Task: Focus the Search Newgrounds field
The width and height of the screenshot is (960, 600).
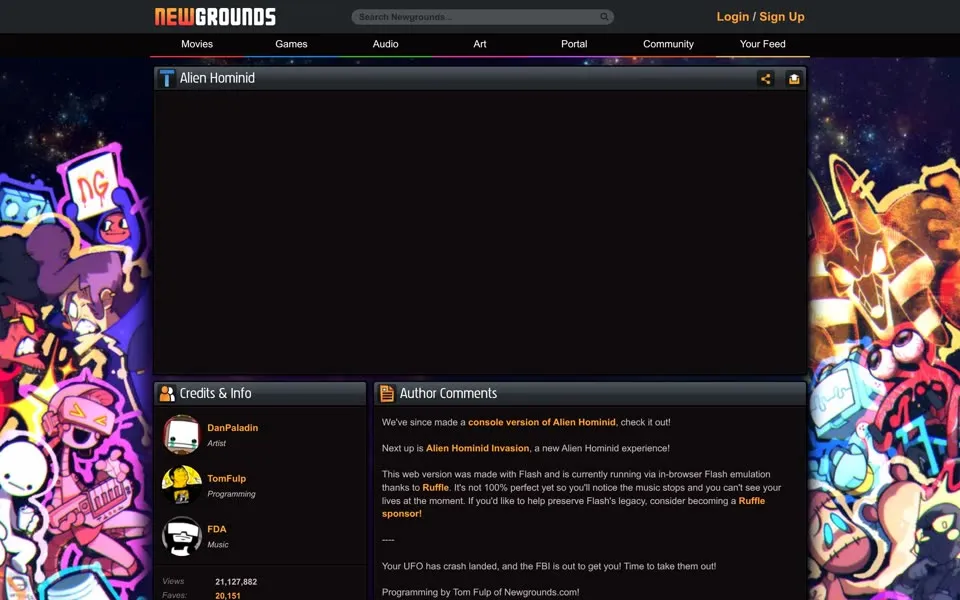Action: [x=482, y=17]
